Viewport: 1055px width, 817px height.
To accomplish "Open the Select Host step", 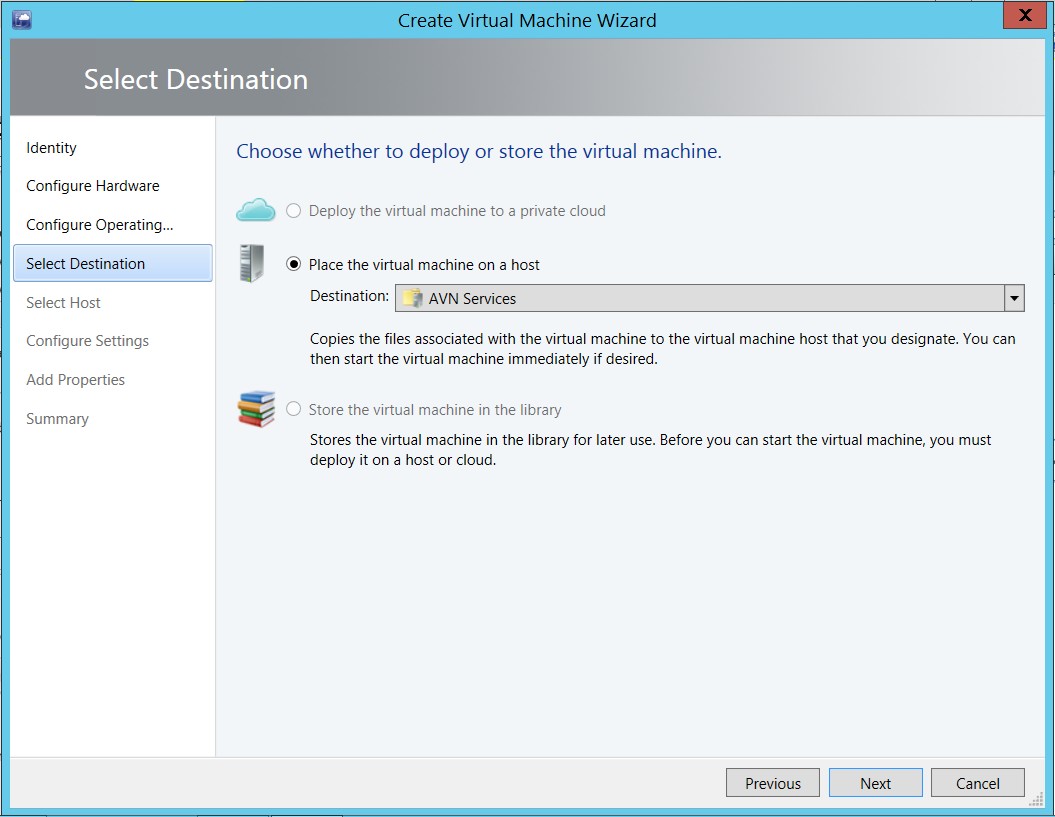I will pos(63,303).
